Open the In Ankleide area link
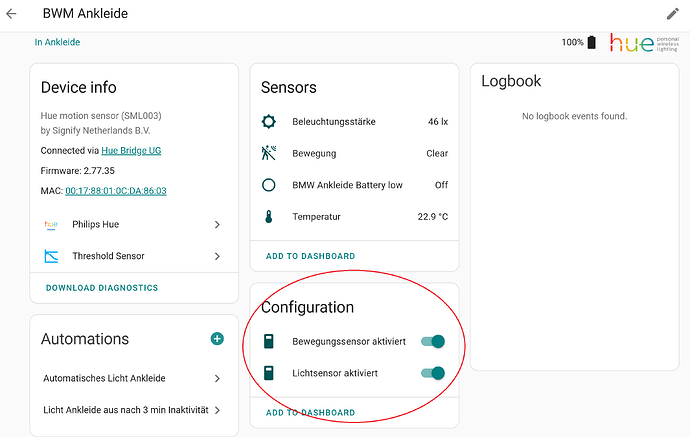Viewport: 690px width, 437px height. (57, 42)
